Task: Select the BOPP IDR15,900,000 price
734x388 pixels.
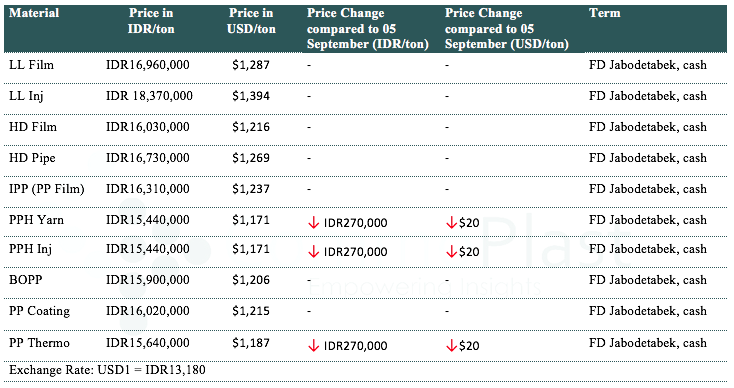Action: coord(147,280)
